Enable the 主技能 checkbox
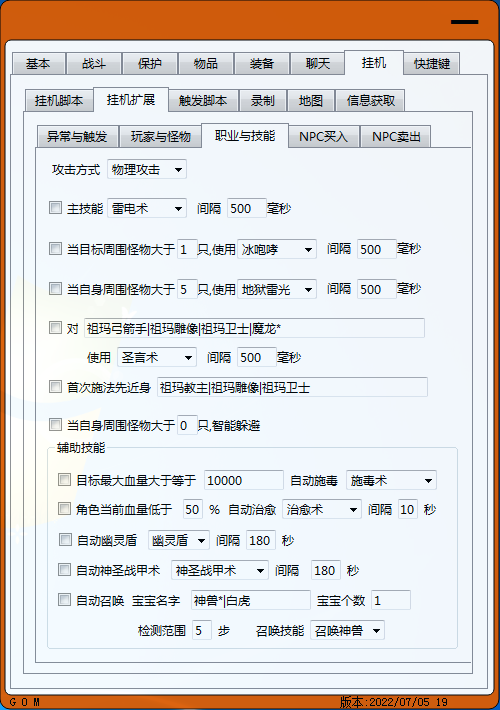 pos(55,208)
